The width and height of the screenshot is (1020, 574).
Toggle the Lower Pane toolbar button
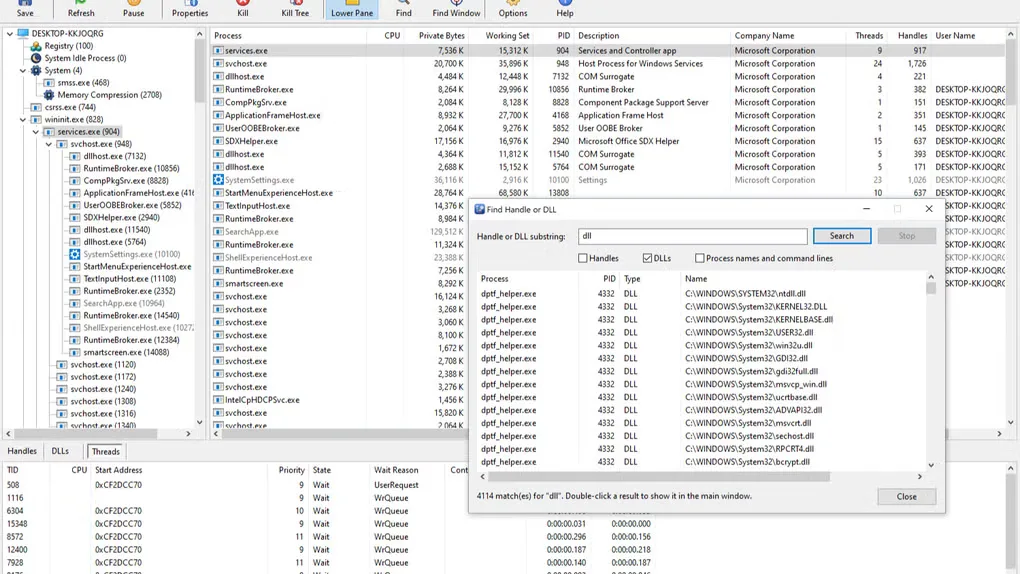352,8
